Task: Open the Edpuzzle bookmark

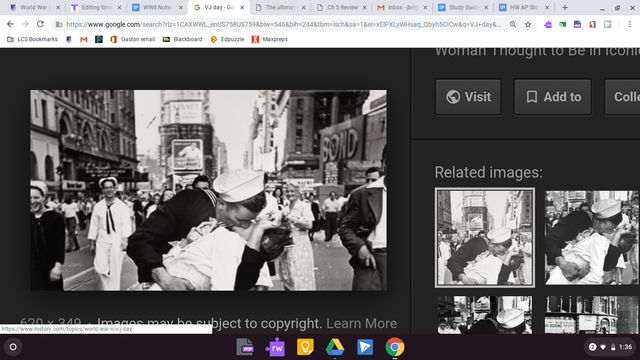Action: pos(227,40)
